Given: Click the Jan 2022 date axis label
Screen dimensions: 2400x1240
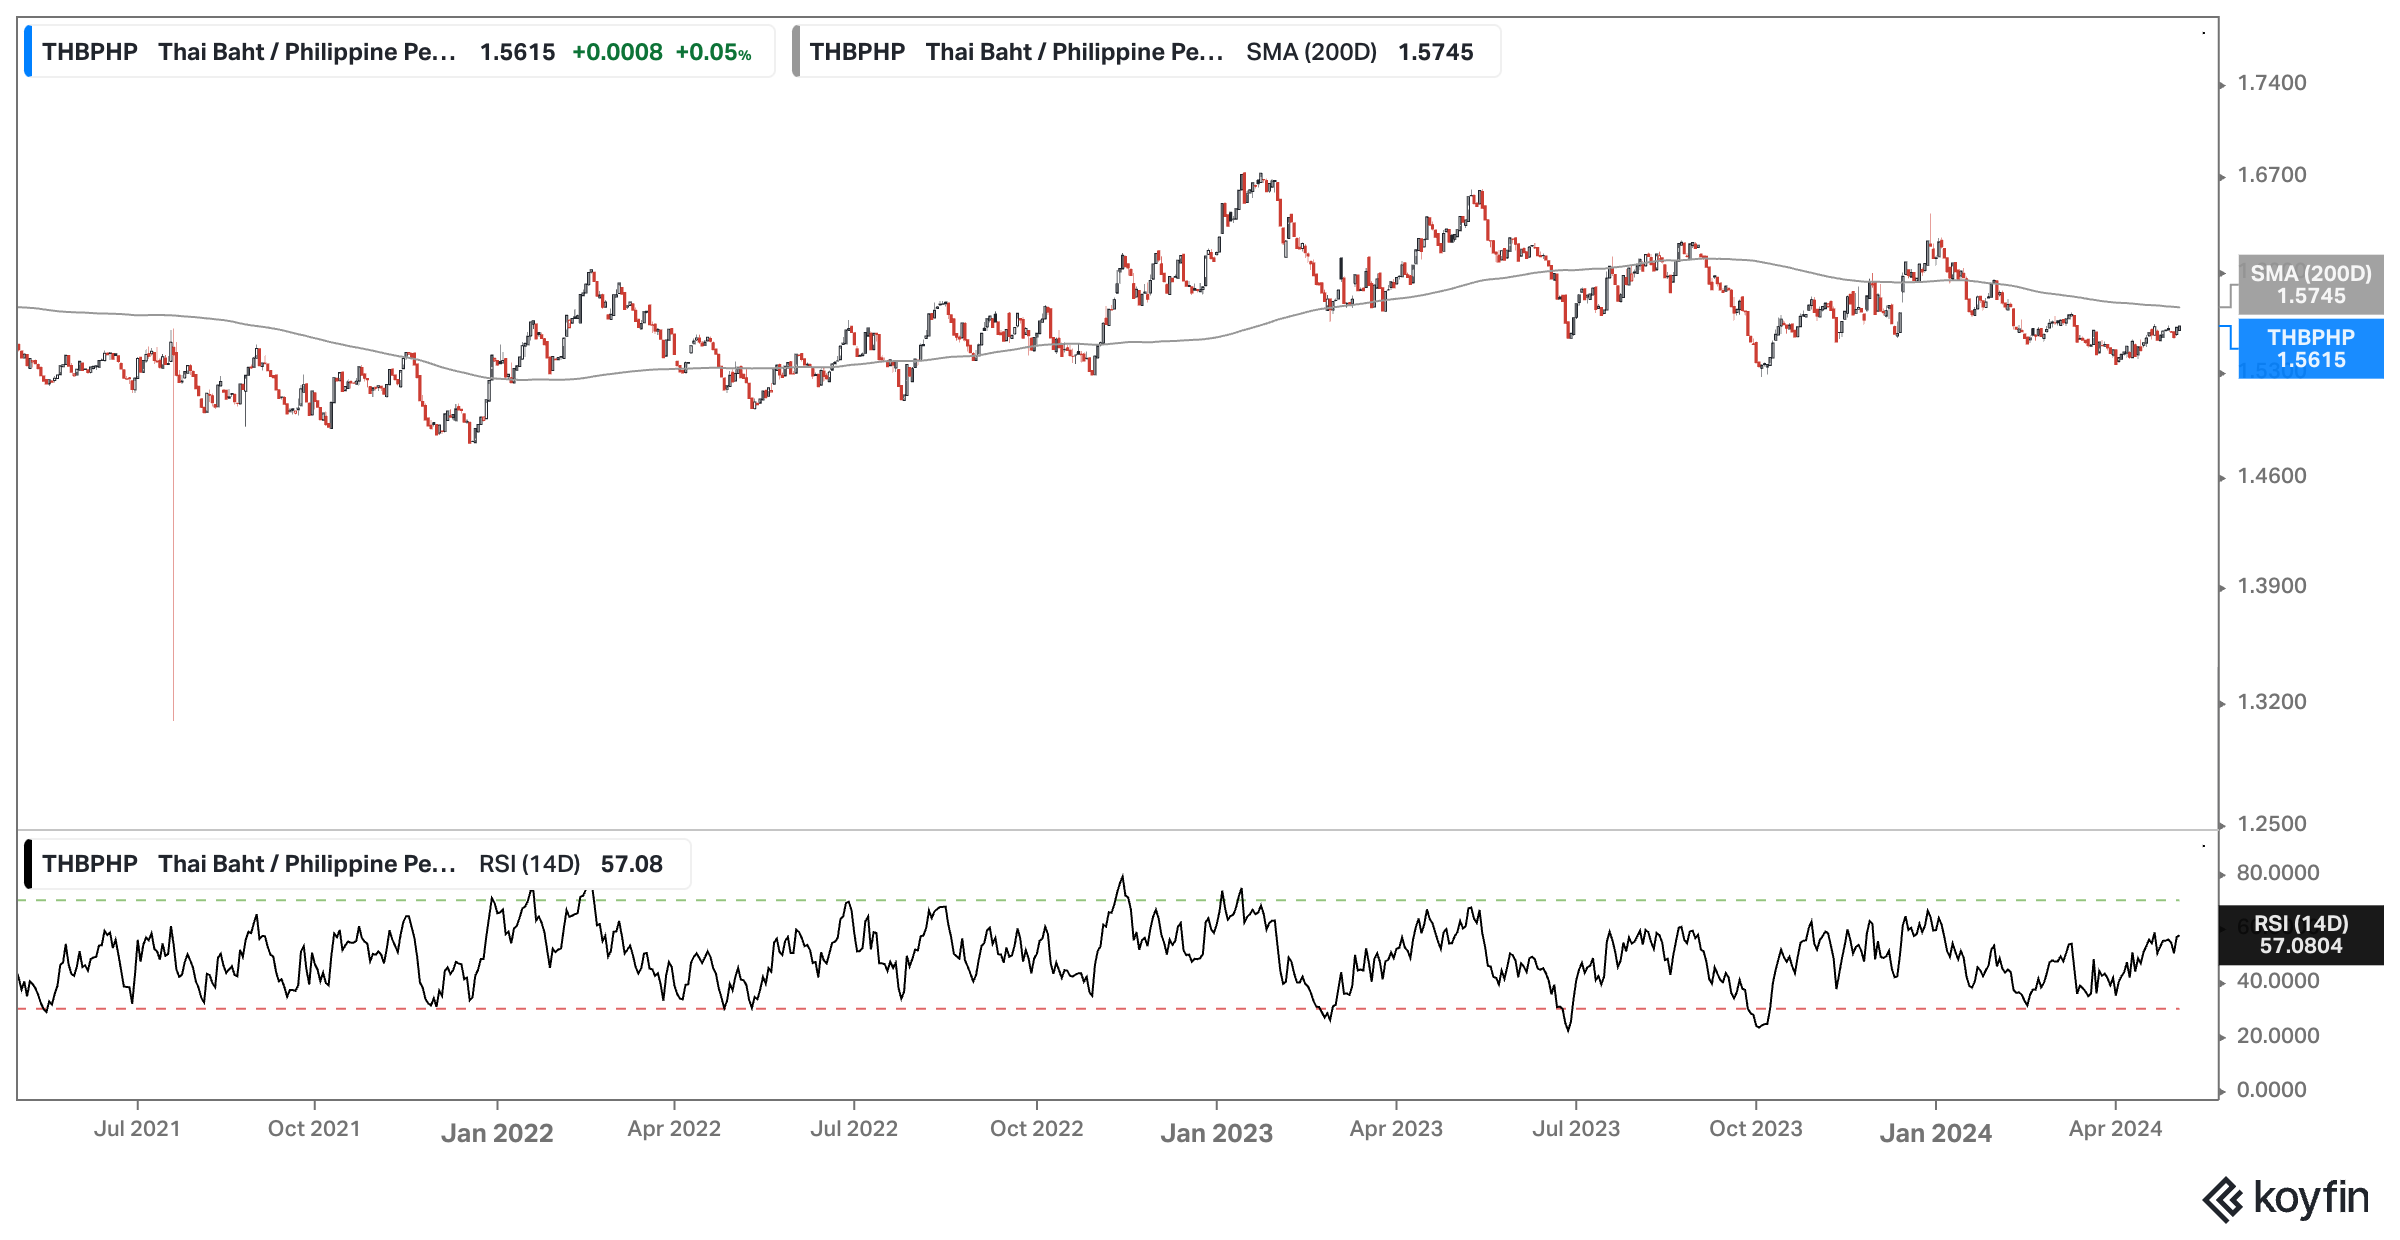Looking at the screenshot, I should coord(497,1133).
